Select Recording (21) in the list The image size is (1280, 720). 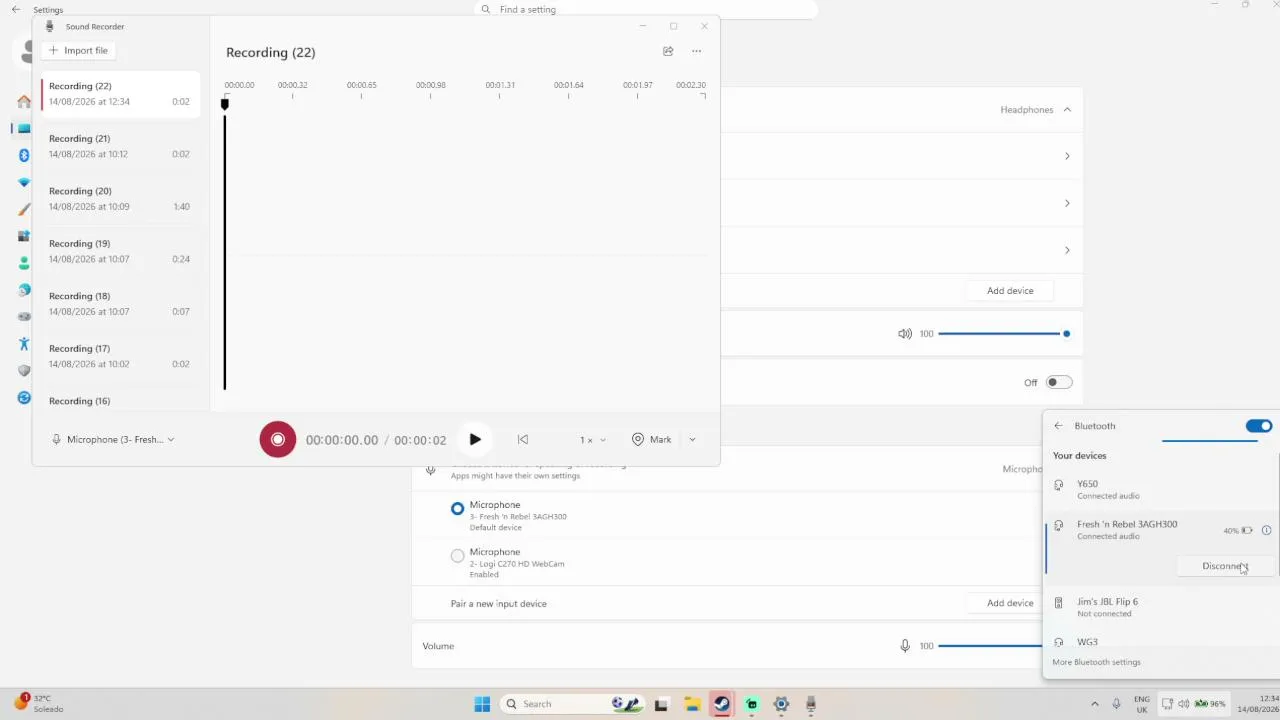(x=120, y=146)
